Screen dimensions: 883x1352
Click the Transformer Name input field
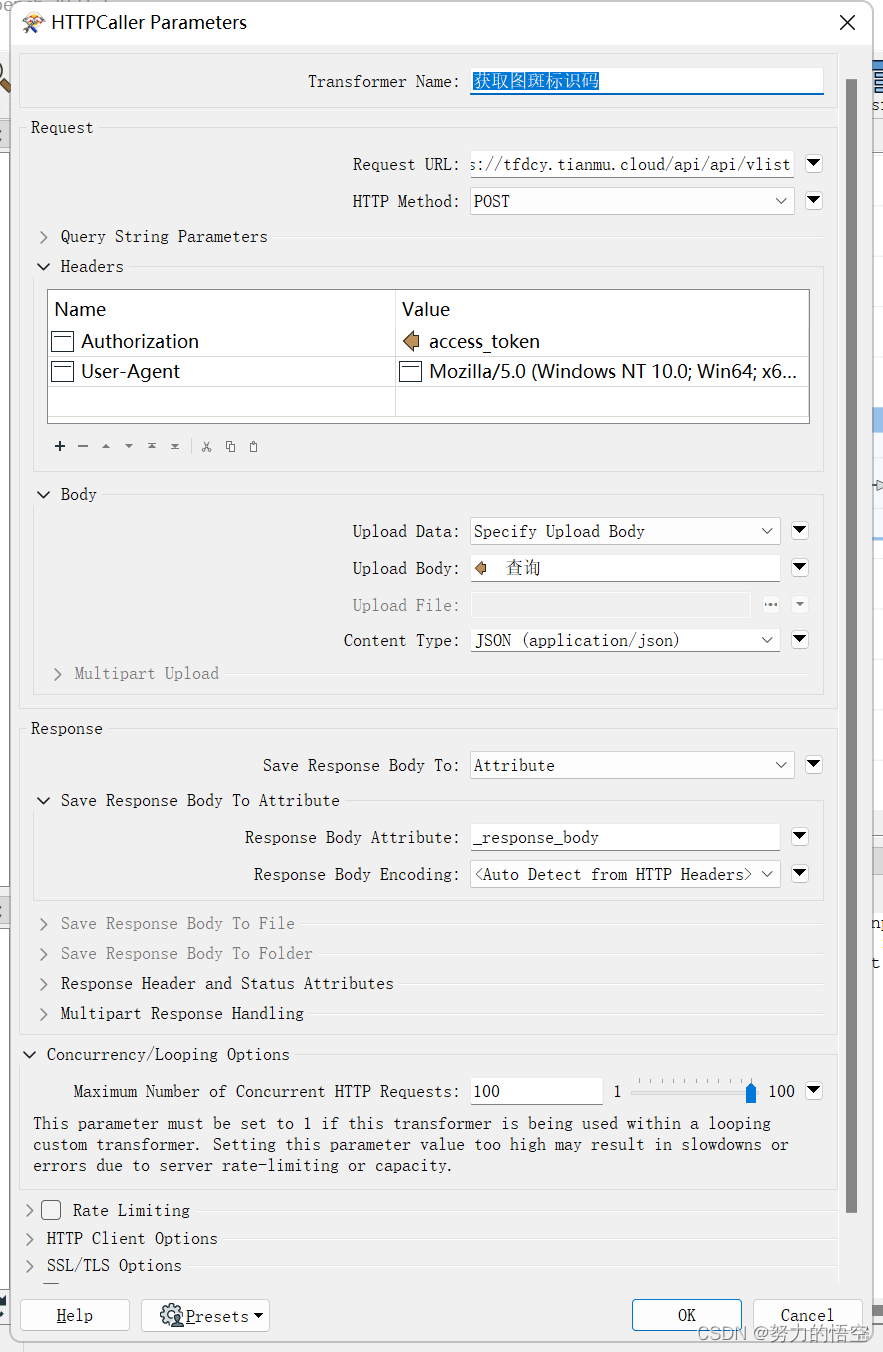pyautogui.click(x=647, y=81)
